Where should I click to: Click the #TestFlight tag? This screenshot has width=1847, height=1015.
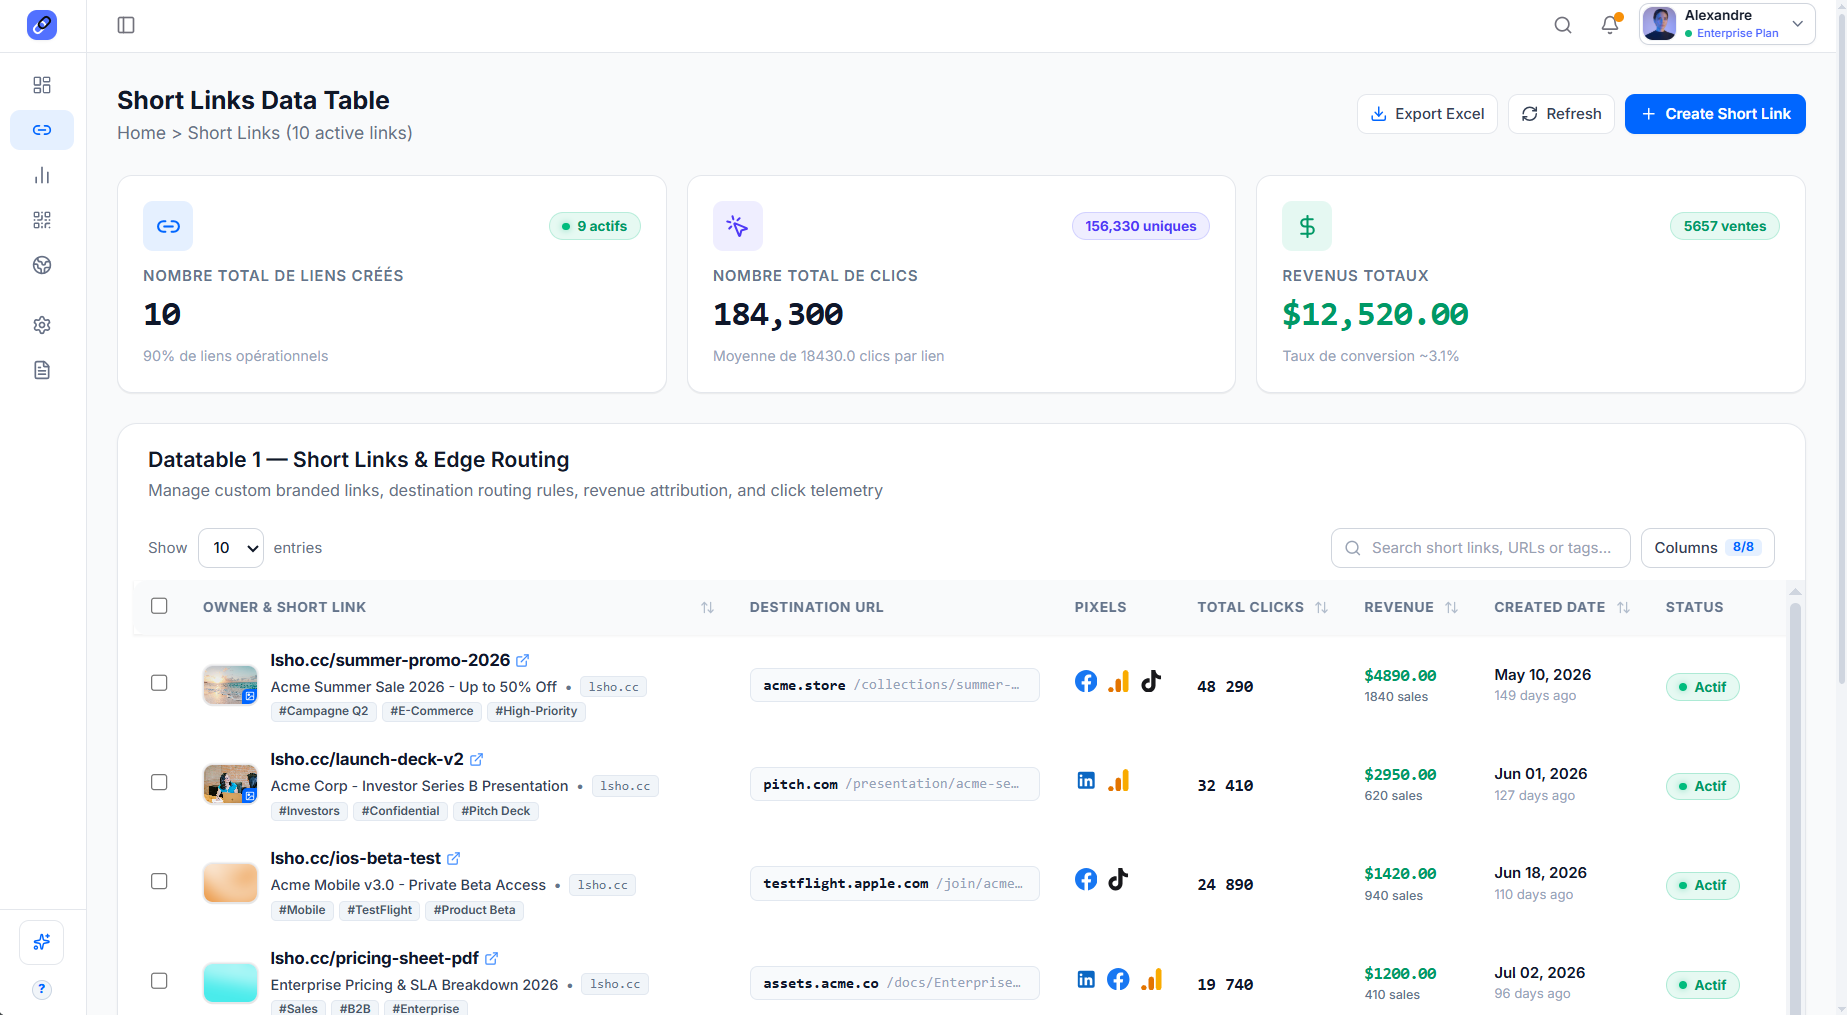click(x=379, y=910)
